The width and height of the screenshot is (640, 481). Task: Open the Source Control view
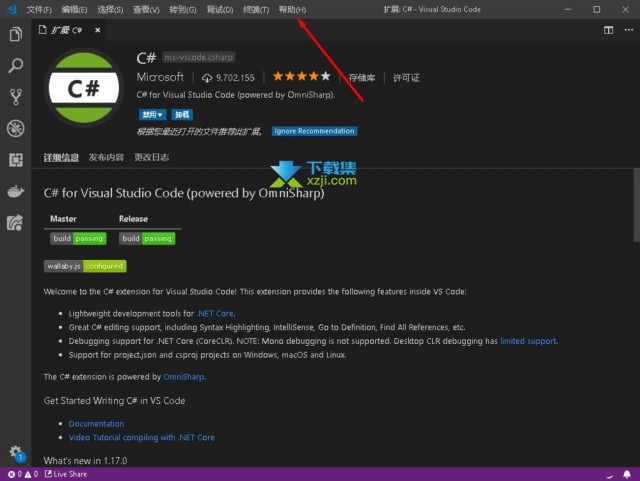(x=16, y=97)
